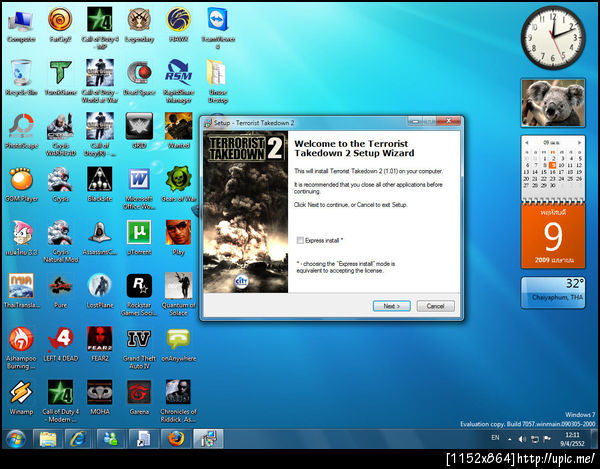Open the Crysis WARHEAD shortcut

point(60,135)
